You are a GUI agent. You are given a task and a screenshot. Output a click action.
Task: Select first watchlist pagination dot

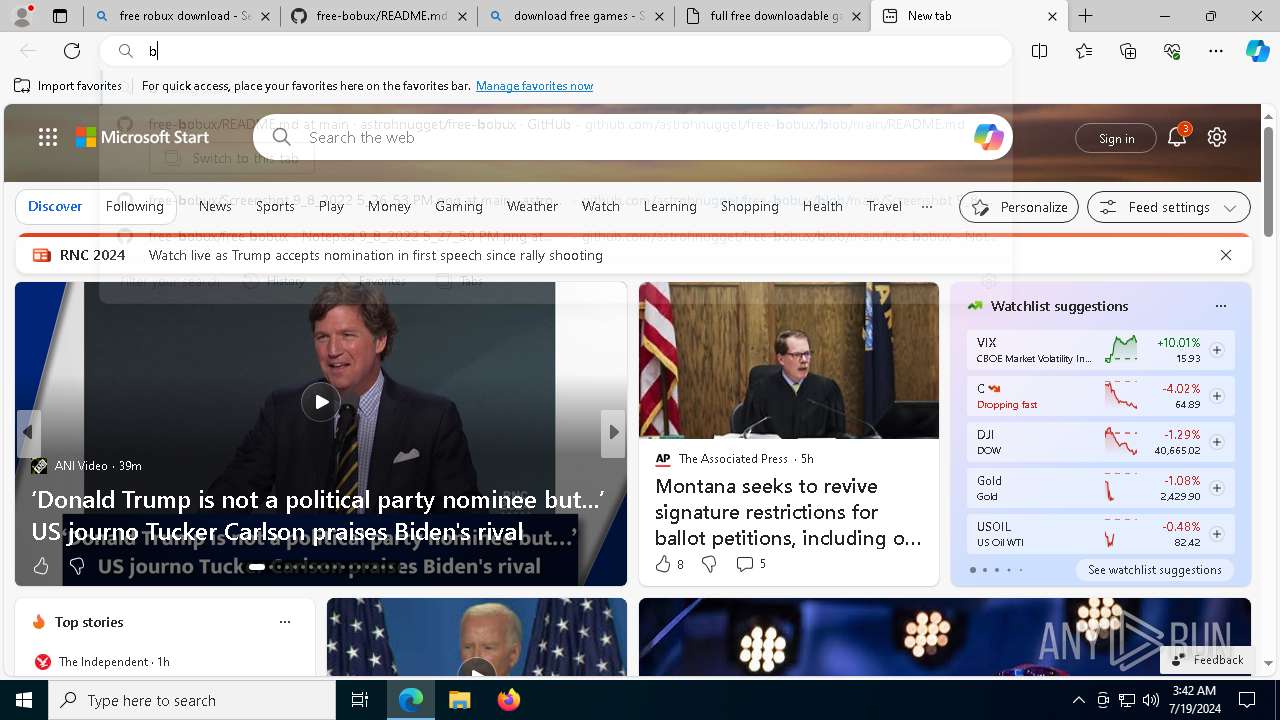pos(972,570)
